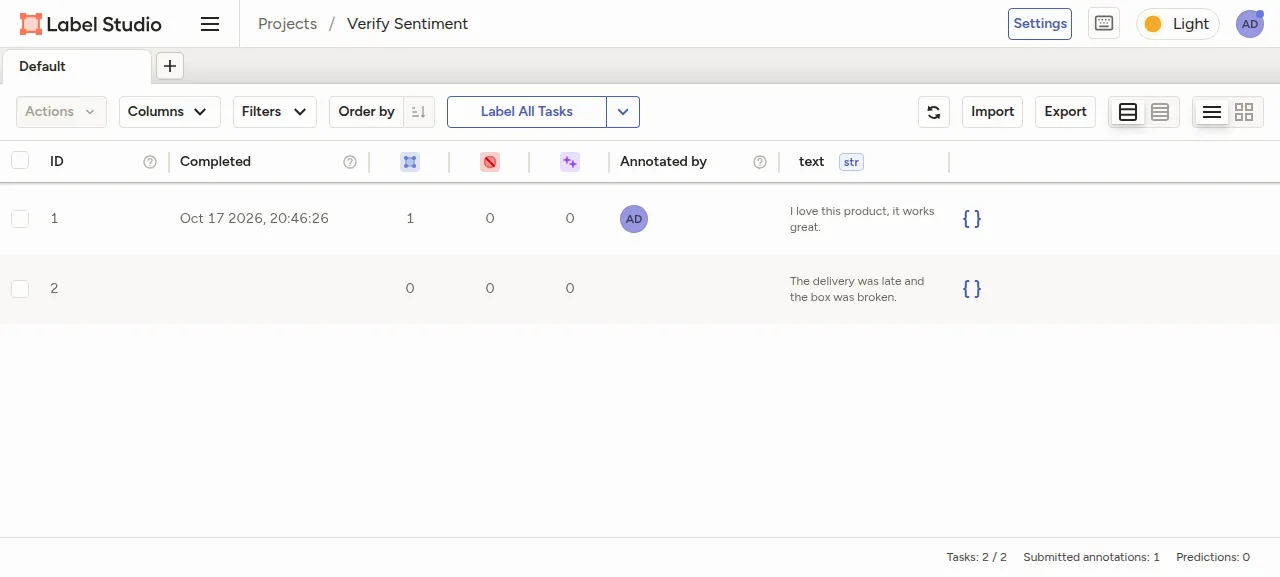Screen dimensions: 1280x577
Task: Click the total annotations column icon
Action: coord(410,162)
